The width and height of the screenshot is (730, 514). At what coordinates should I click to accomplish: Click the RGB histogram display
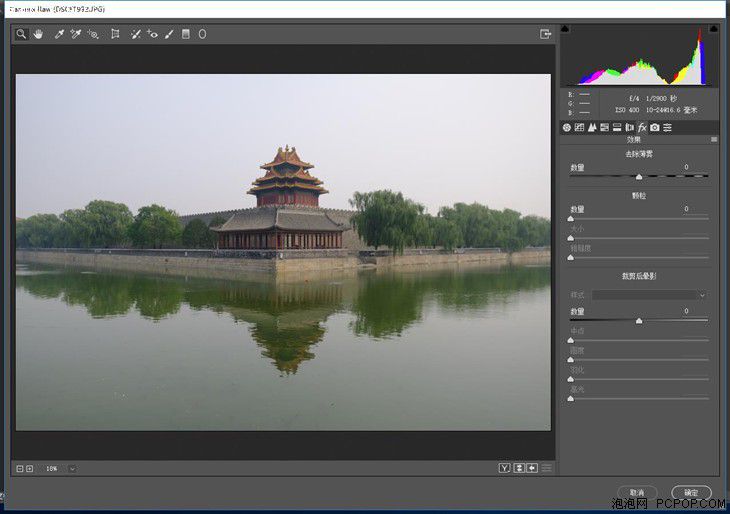tap(639, 56)
